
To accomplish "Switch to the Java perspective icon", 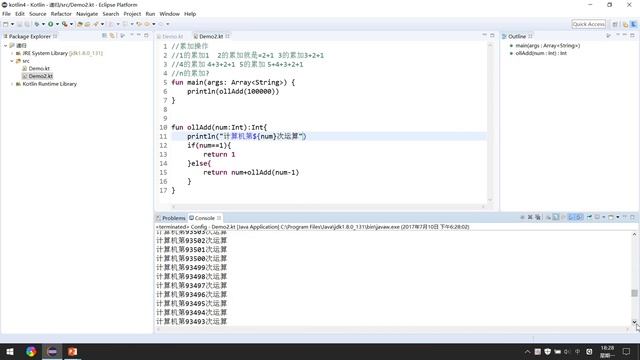I will [625, 24].
